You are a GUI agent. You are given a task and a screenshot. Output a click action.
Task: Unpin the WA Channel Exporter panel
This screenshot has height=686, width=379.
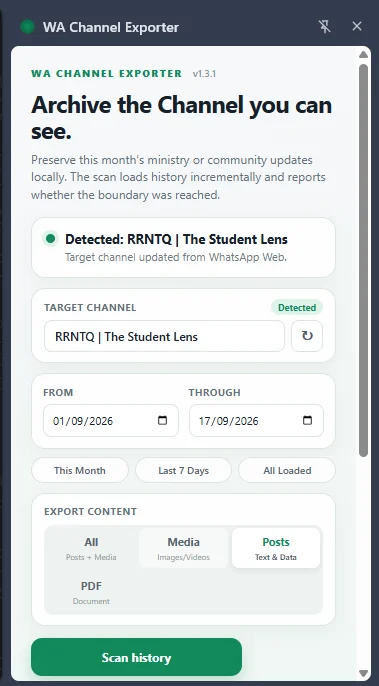(324, 27)
